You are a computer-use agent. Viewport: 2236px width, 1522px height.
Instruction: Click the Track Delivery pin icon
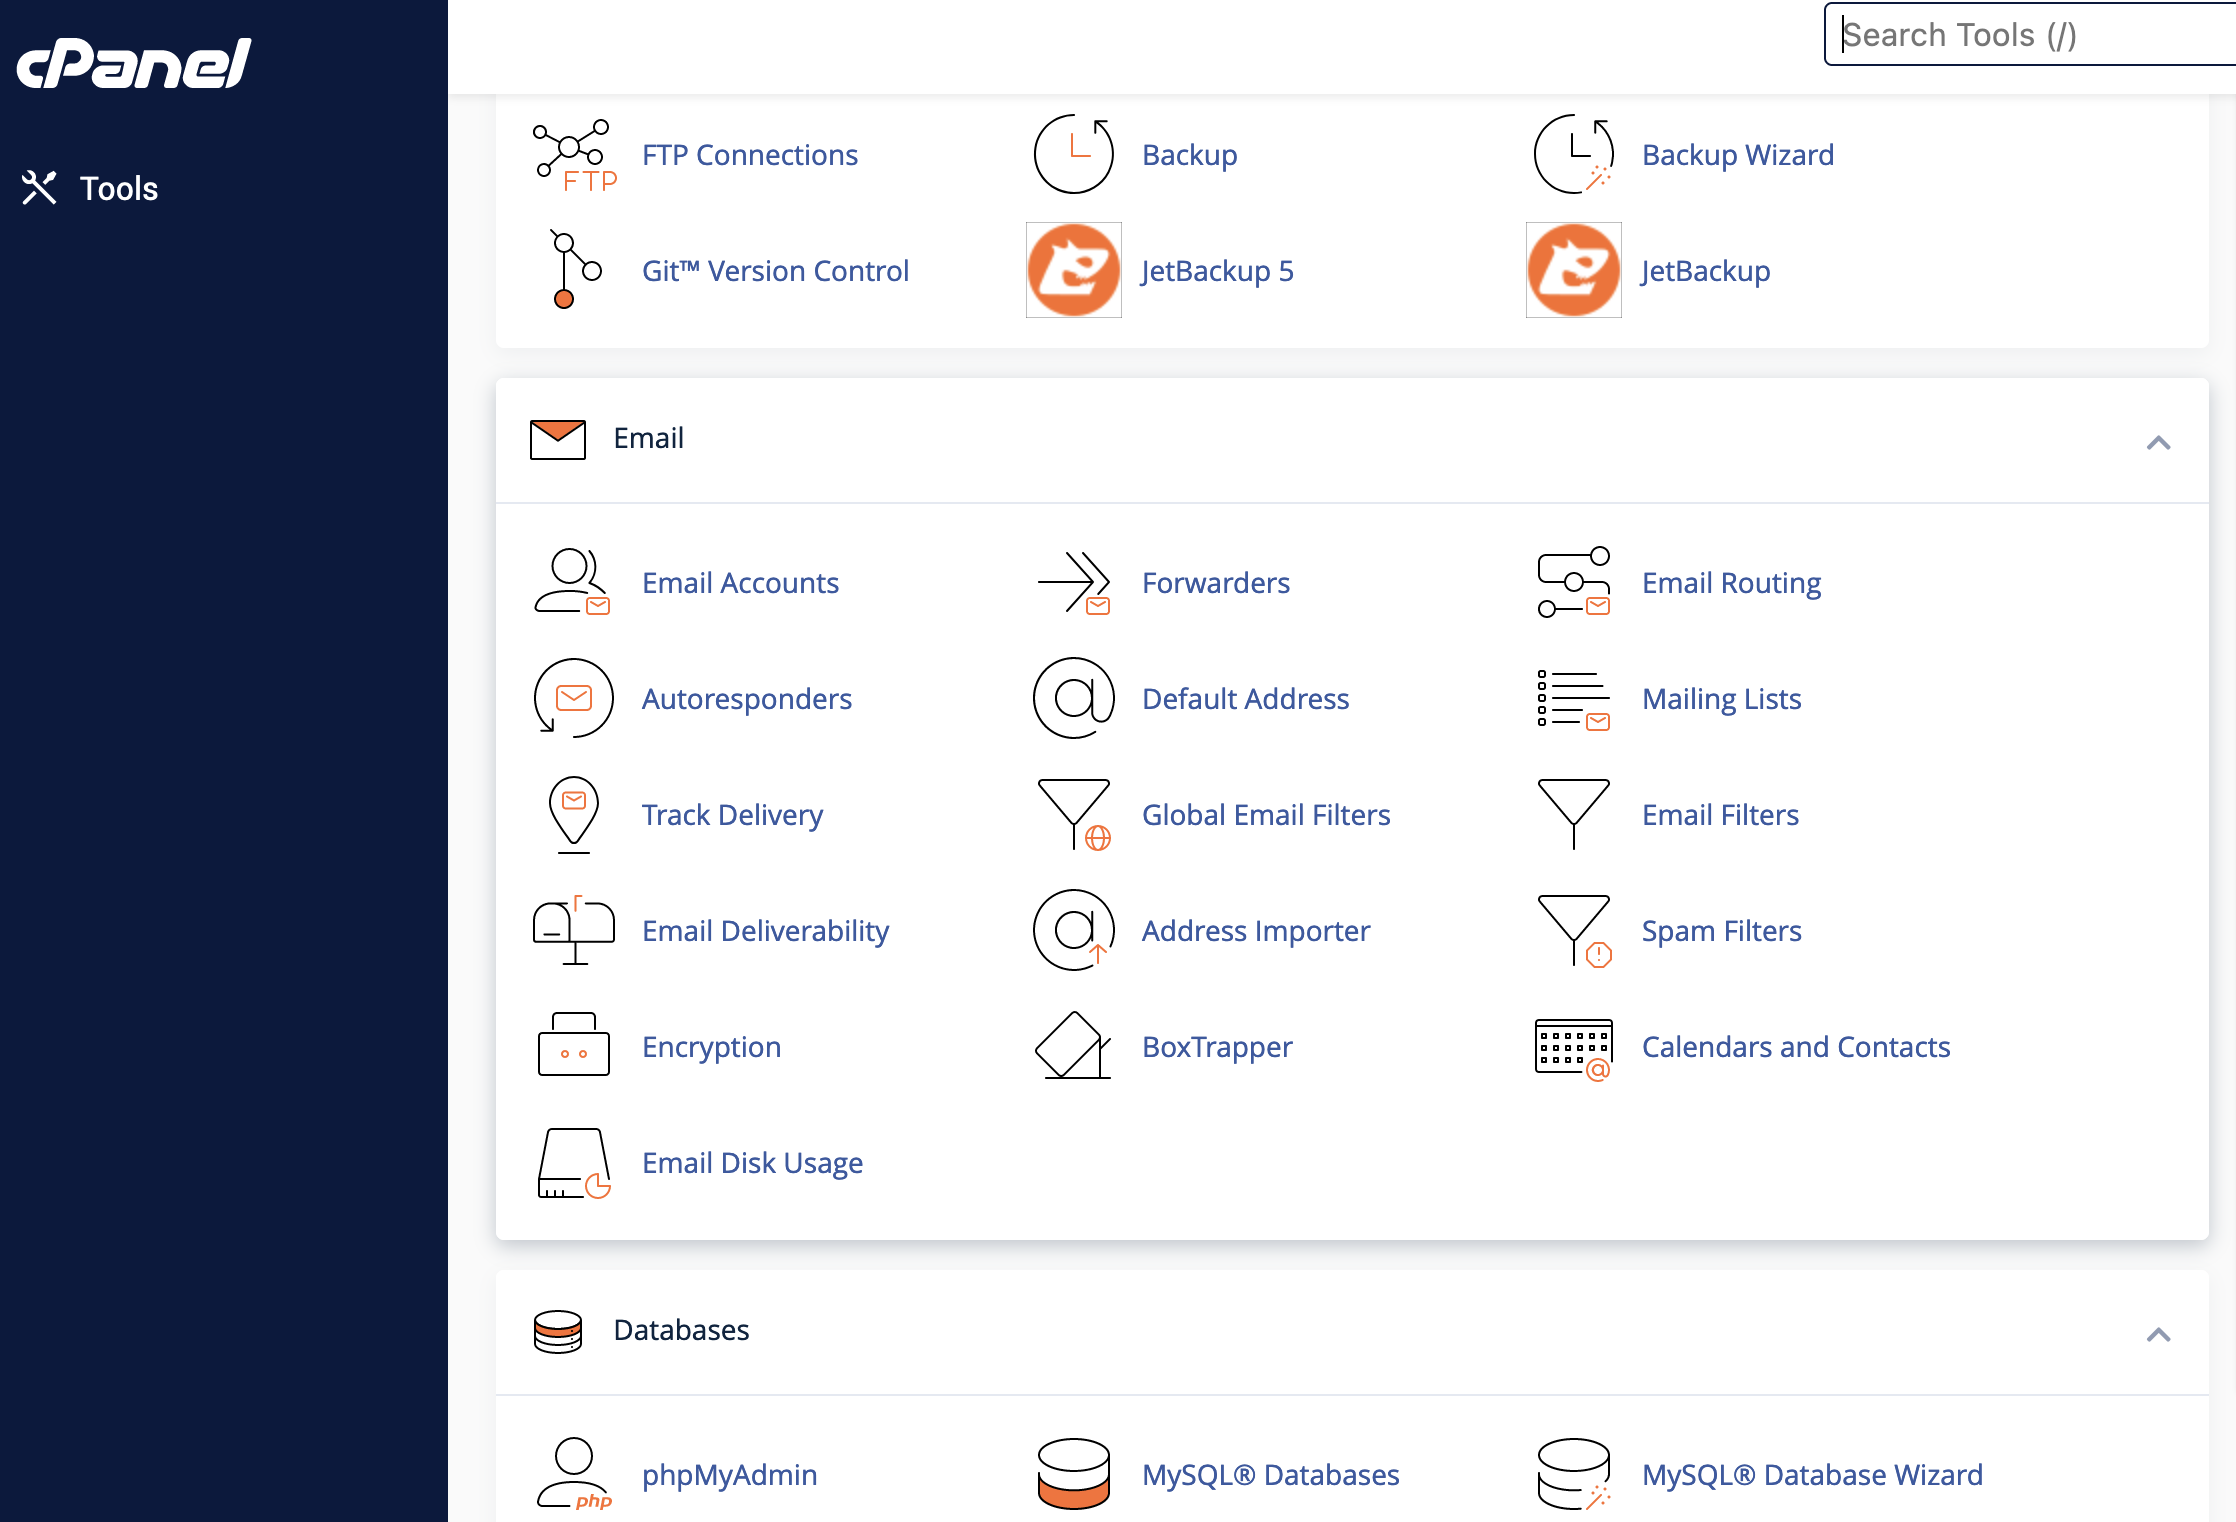[574, 814]
